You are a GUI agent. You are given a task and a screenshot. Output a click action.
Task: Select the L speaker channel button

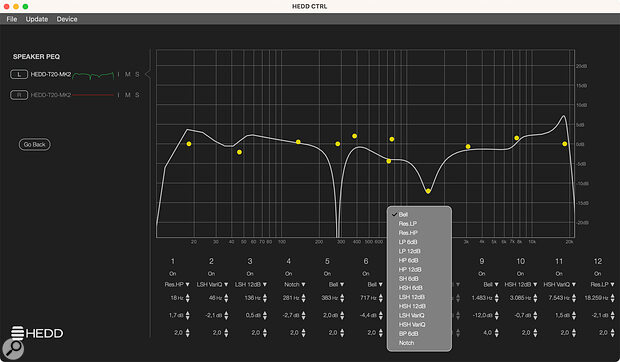[19, 74]
